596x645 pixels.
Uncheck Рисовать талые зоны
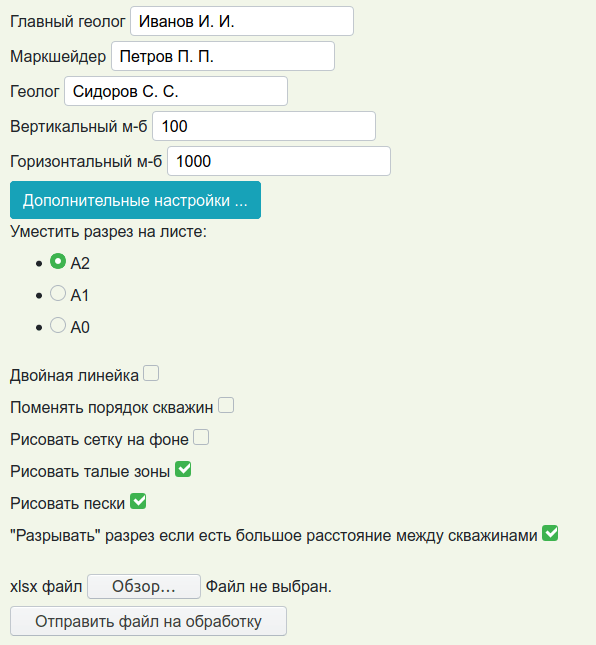coord(183,469)
